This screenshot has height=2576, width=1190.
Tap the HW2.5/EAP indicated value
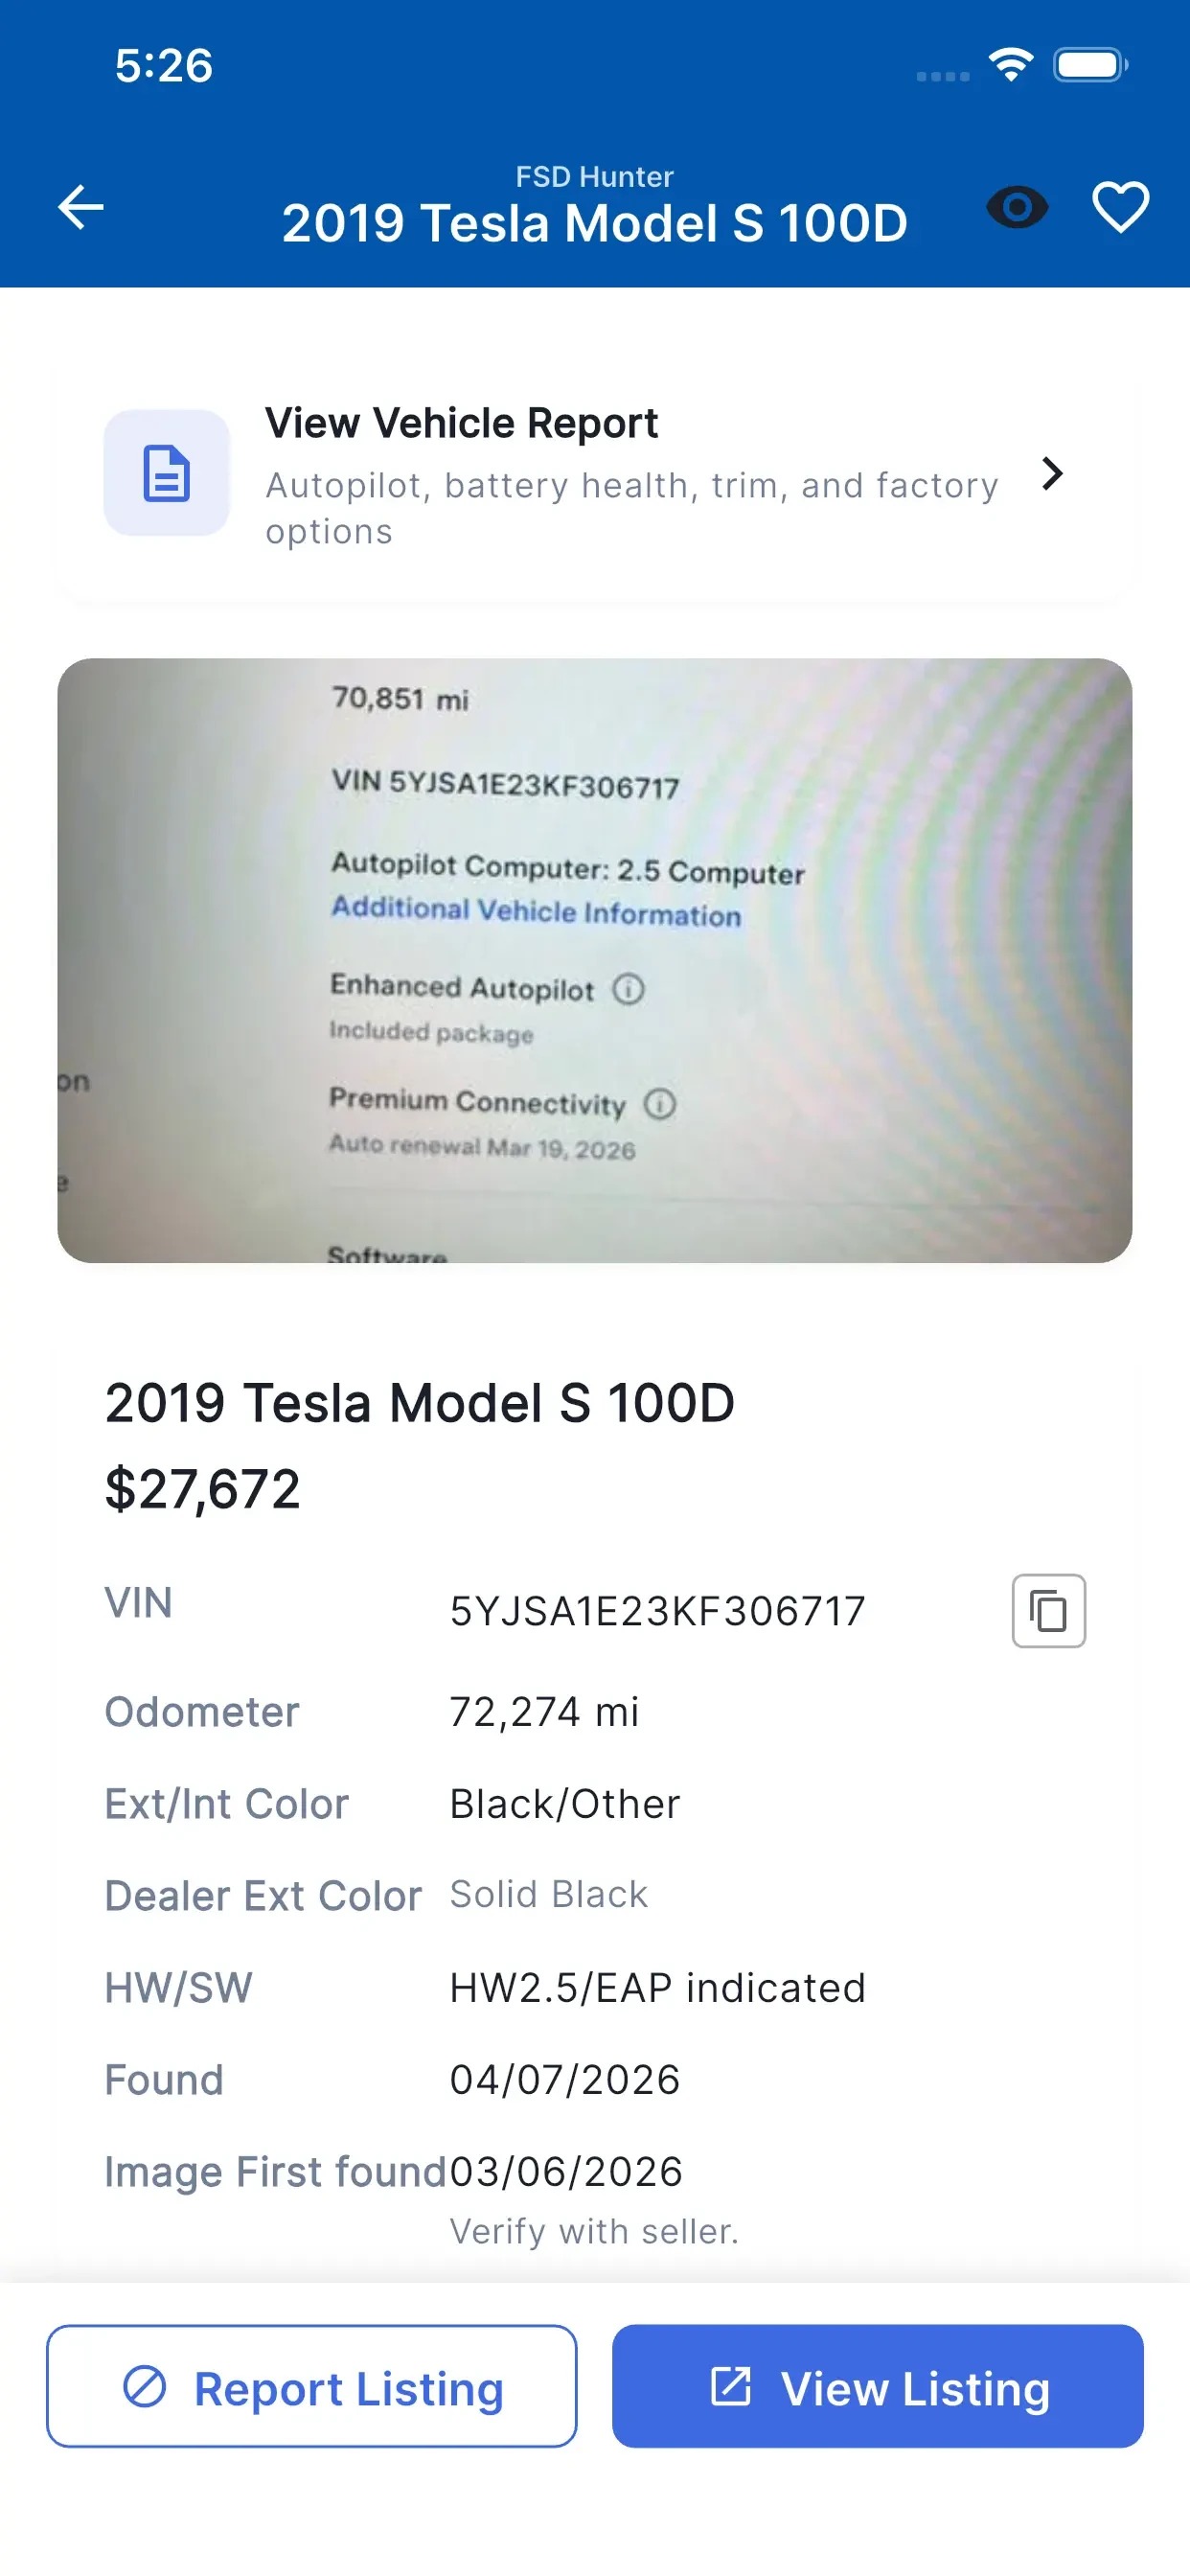pyautogui.click(x=657, y=1987)
